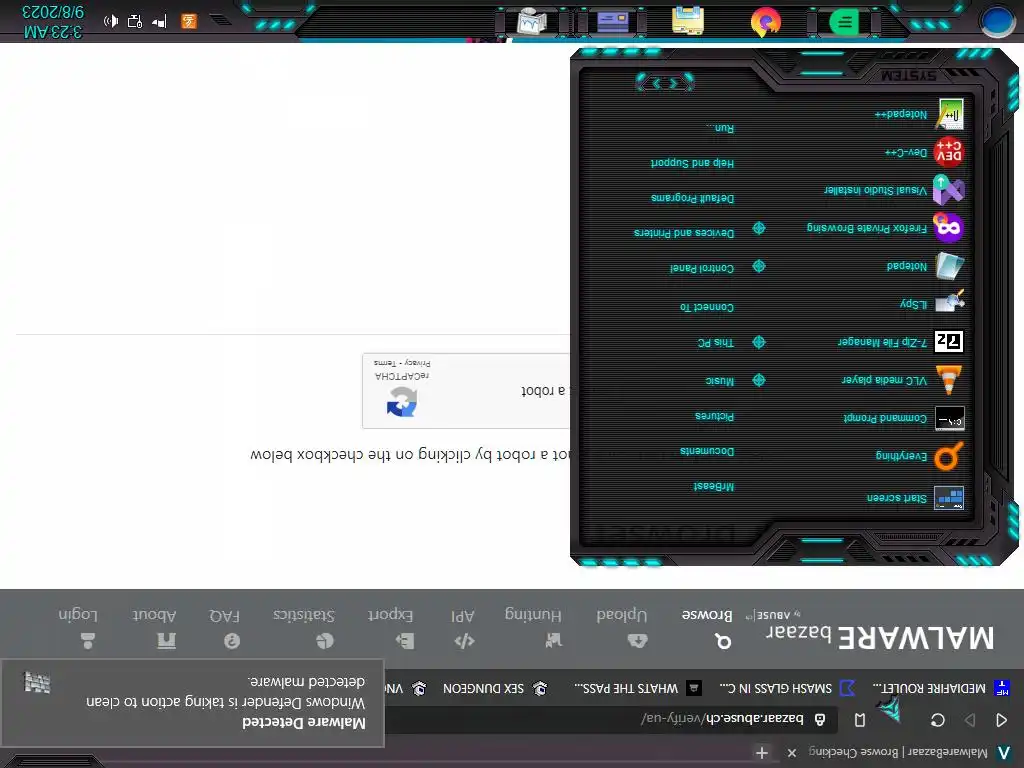
Task: Open the WHATS THE PASS... bookmark
Action: 638,688
